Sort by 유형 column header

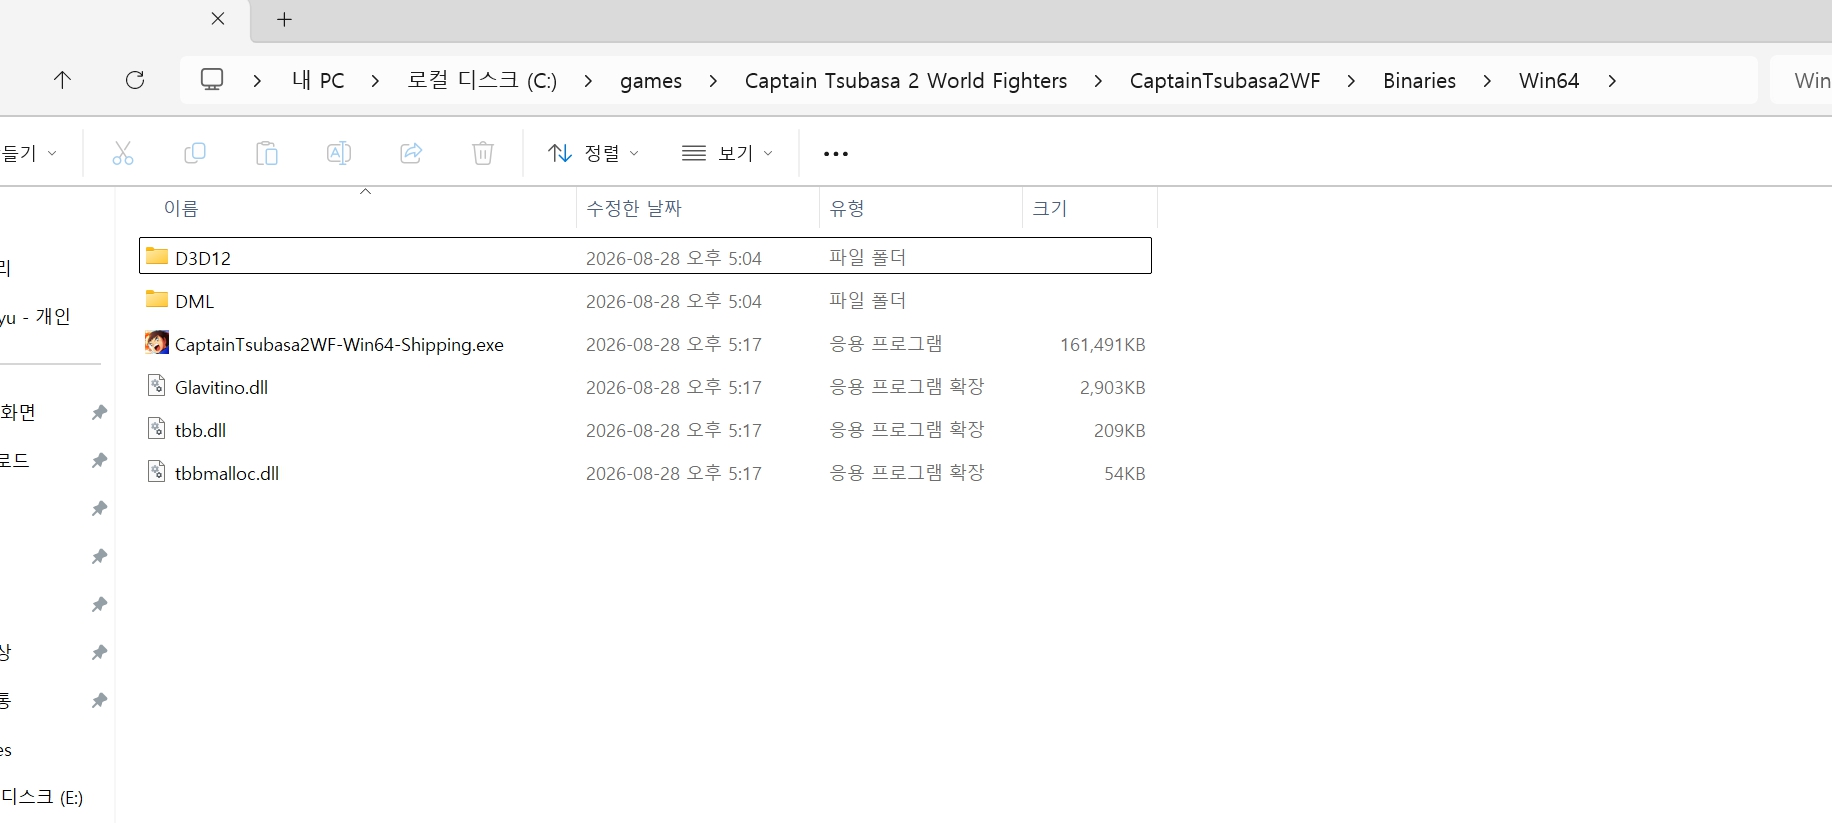click(847, 208)
